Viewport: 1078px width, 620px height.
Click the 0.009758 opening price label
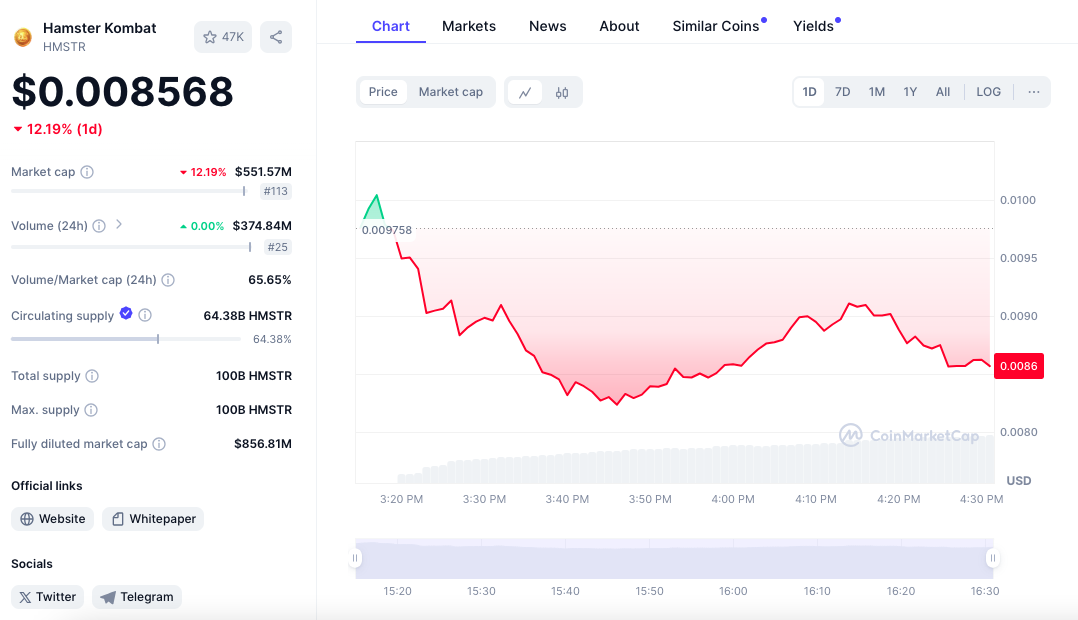(386, 230)
